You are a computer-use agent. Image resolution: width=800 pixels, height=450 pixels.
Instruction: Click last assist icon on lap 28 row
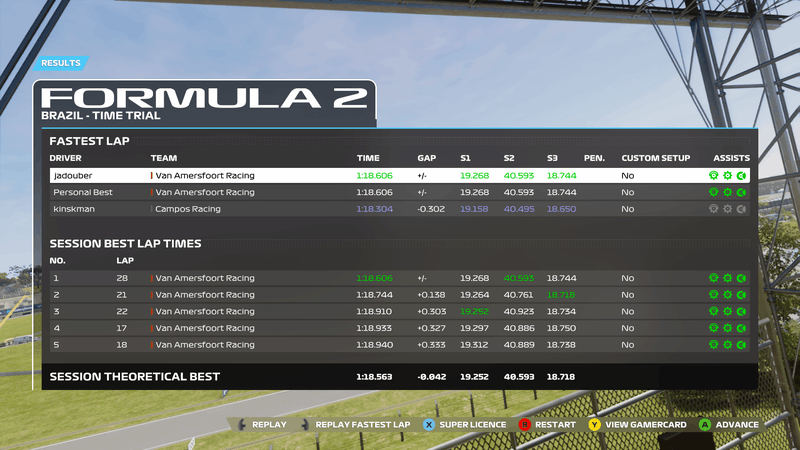point(741,278)
